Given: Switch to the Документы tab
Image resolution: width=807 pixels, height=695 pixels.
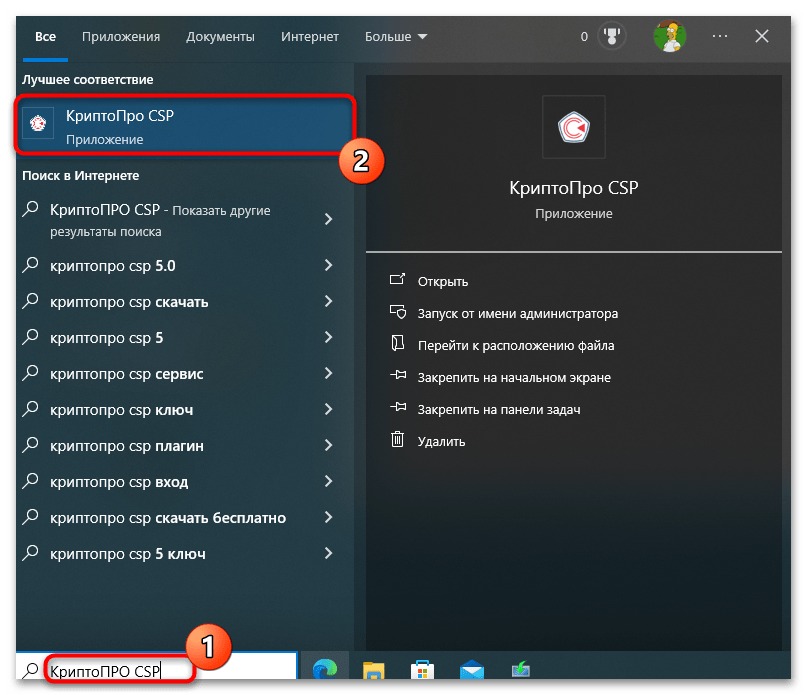Looking at the screenshot, I should (220, 37).
